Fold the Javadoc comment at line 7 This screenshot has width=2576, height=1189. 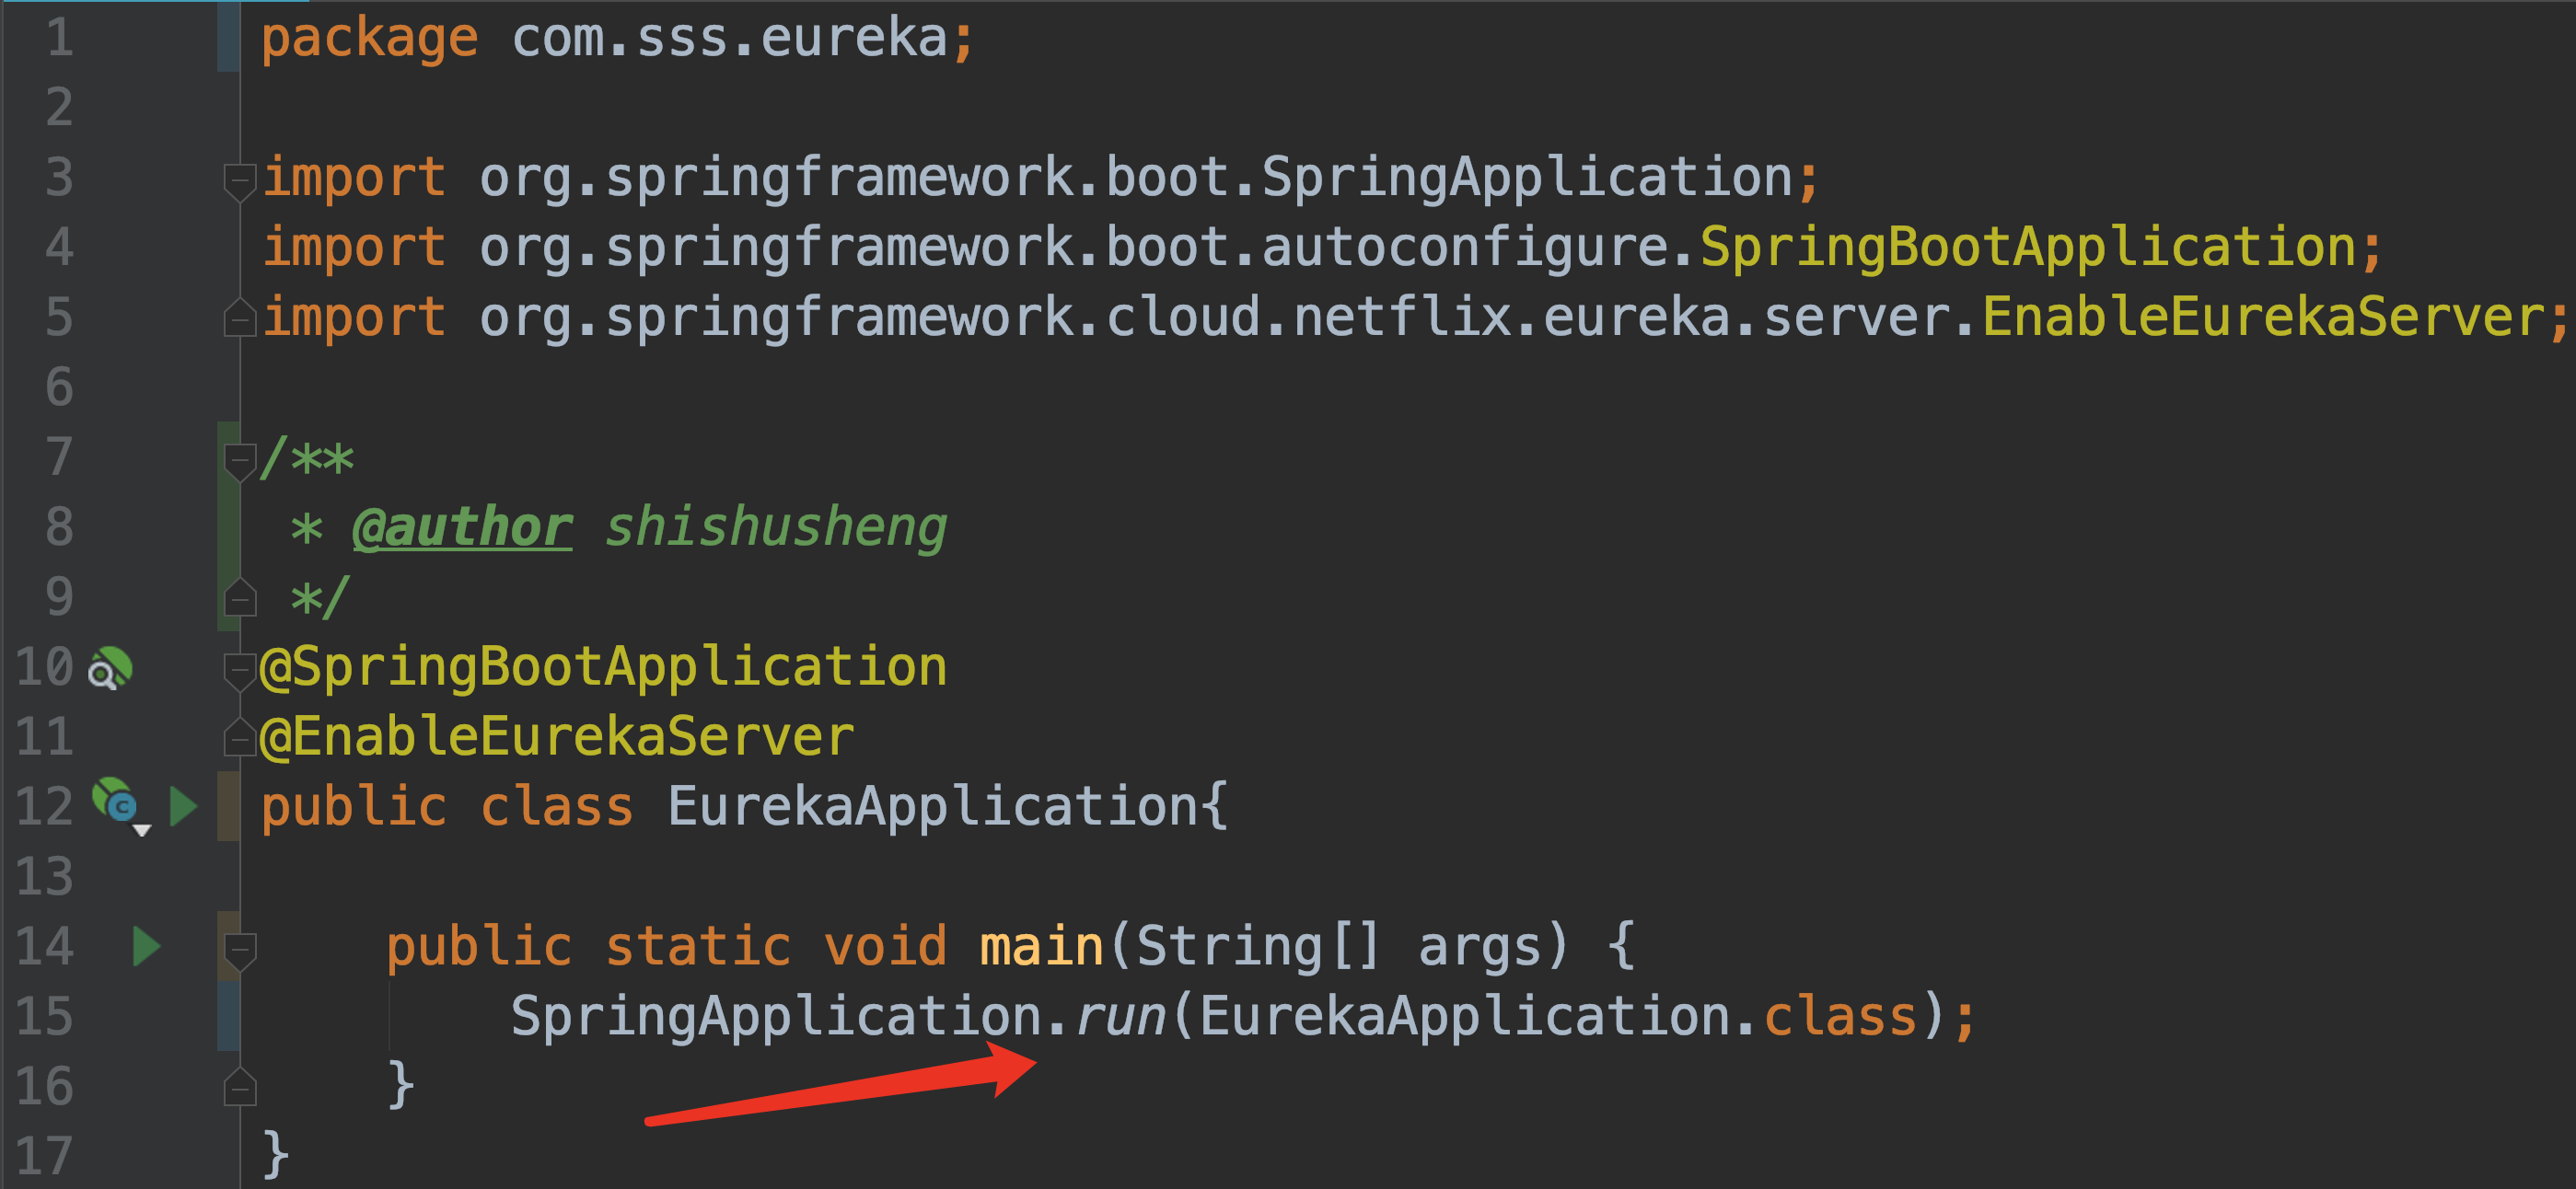tap(239, 459)
